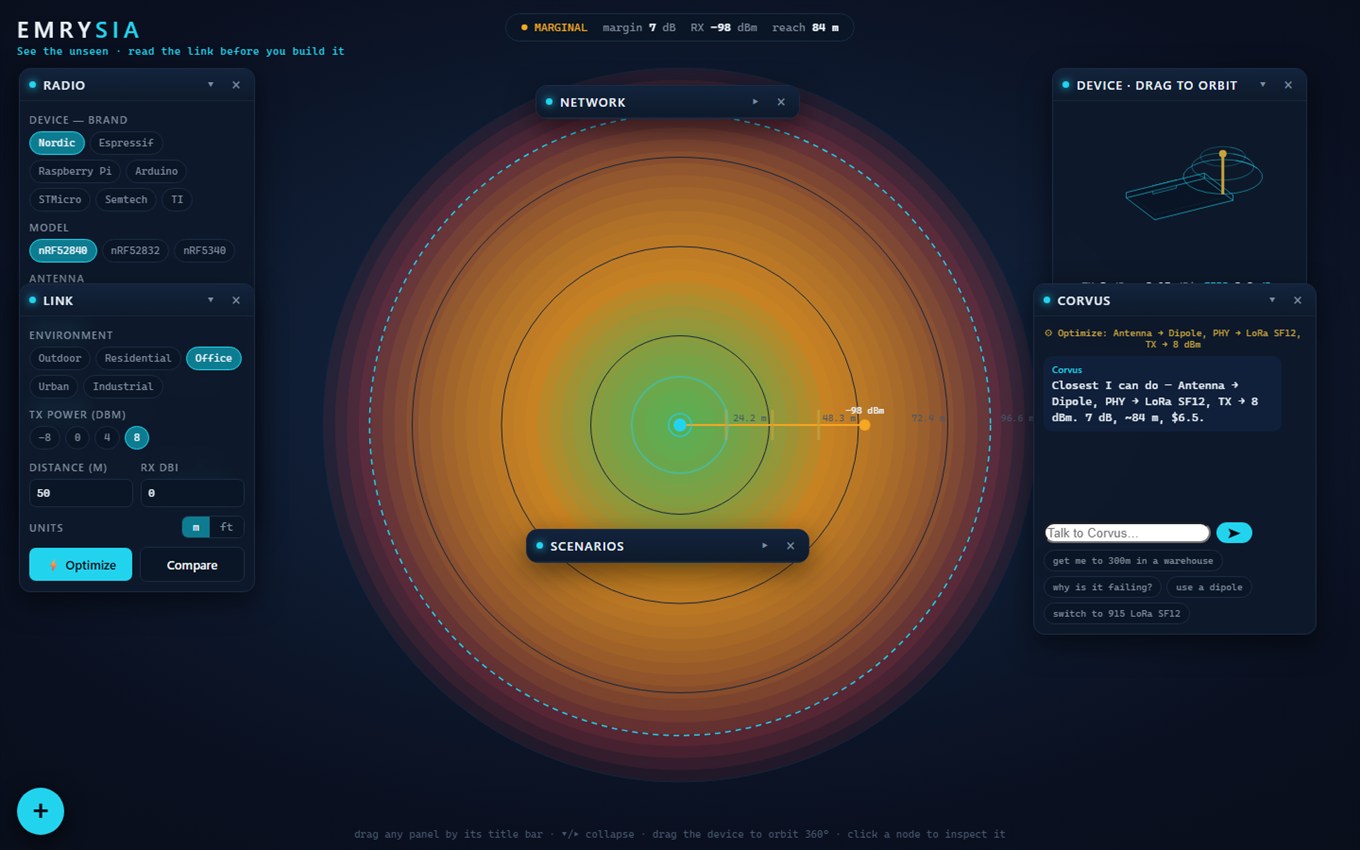The image size is (1360, 850).
Task: Choose Raspberry Pi brand
Action: [x=75, y=171]
